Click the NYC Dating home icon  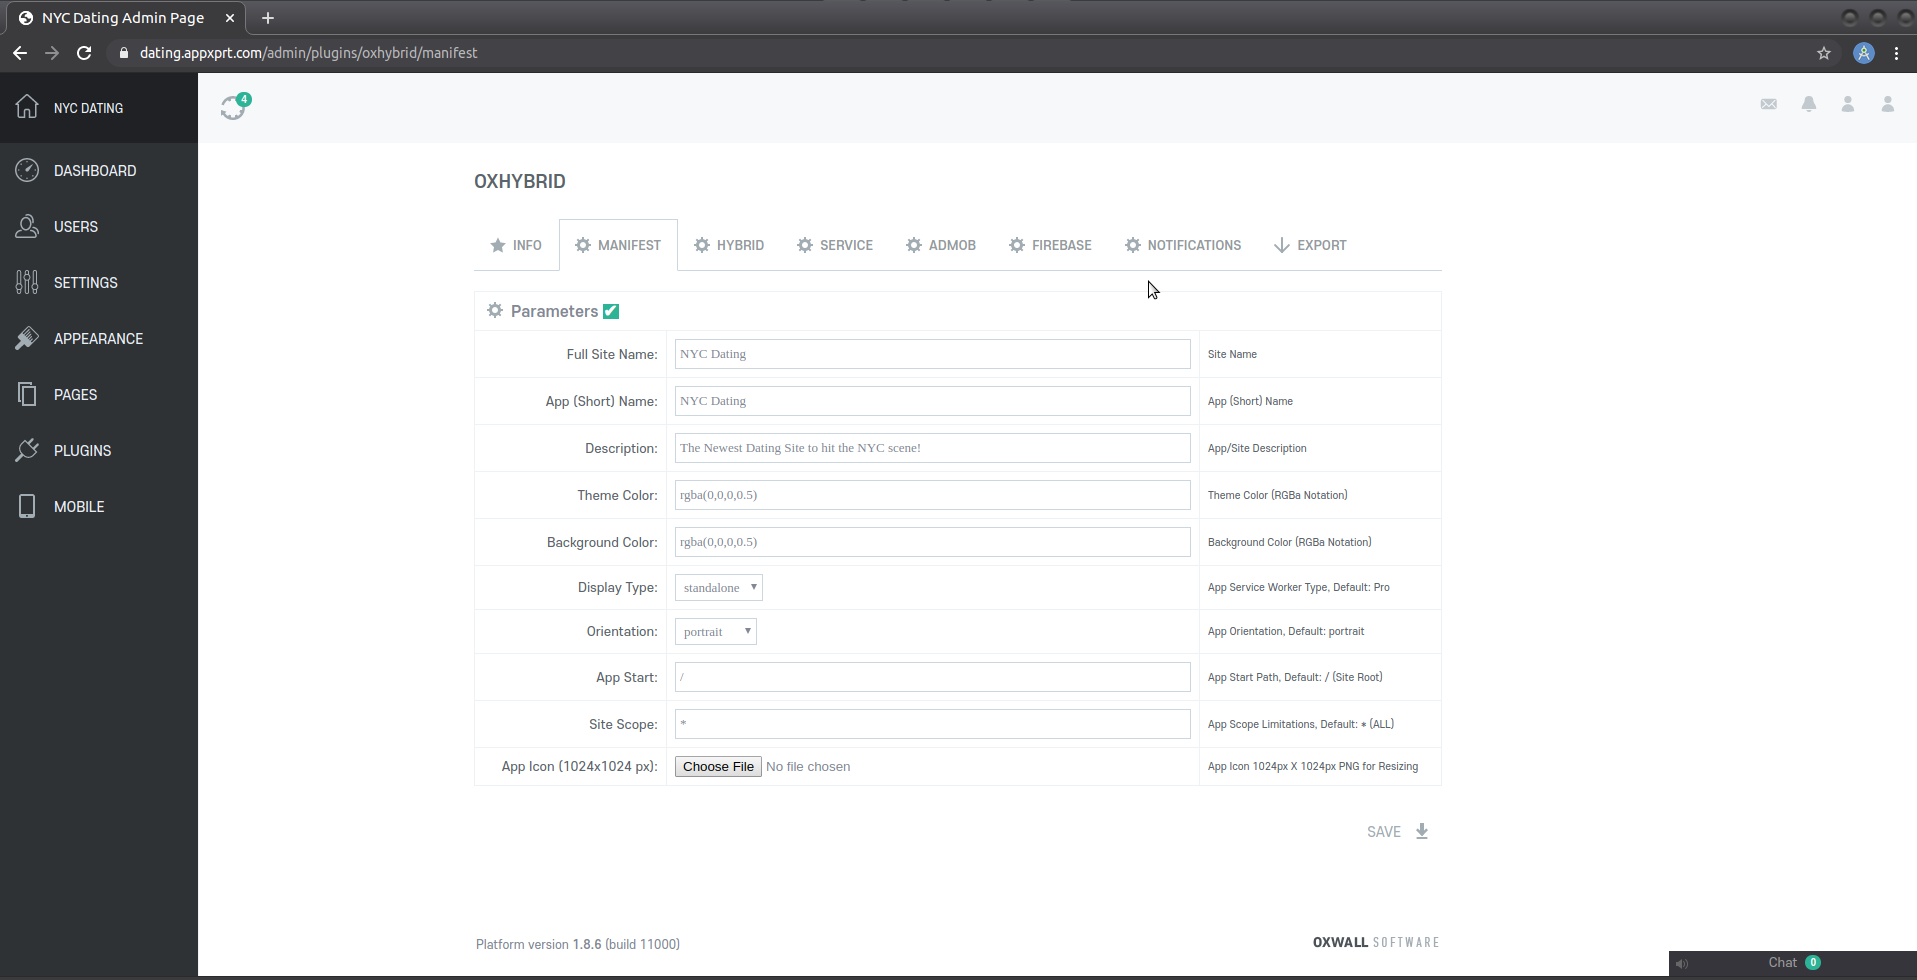(27, 107)
